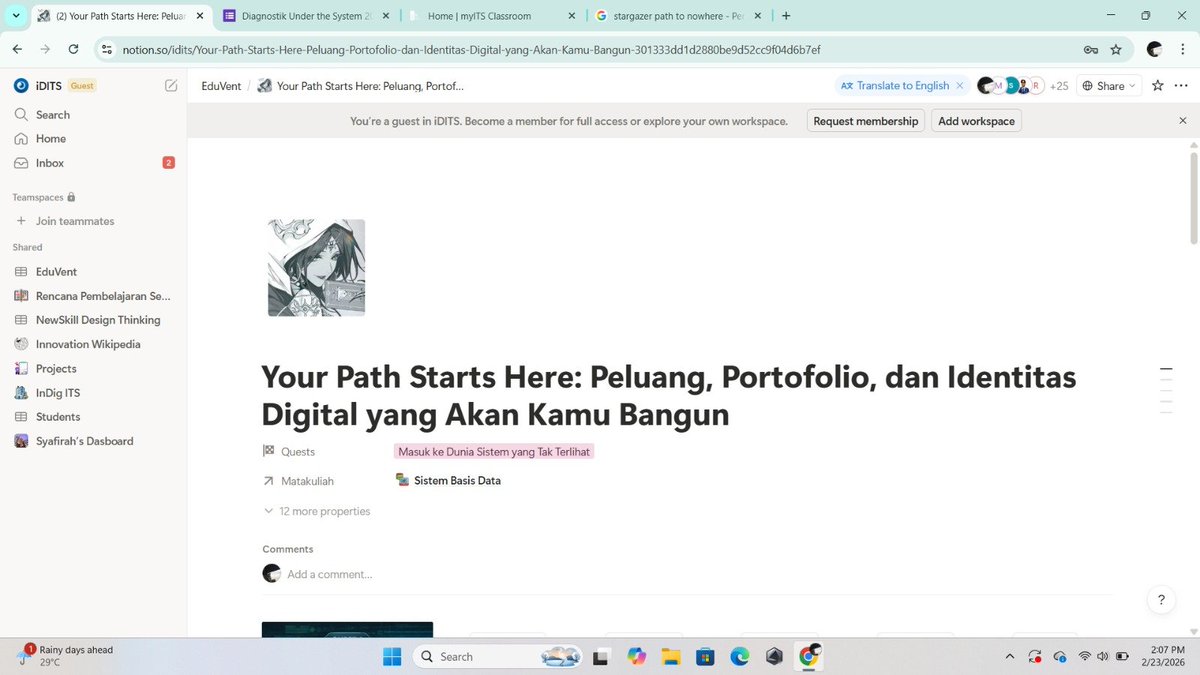Screen dimensions: 1200x675
Task: Launch Microsoft Edge from the taskbar
Action: click(x=740, y=656)
